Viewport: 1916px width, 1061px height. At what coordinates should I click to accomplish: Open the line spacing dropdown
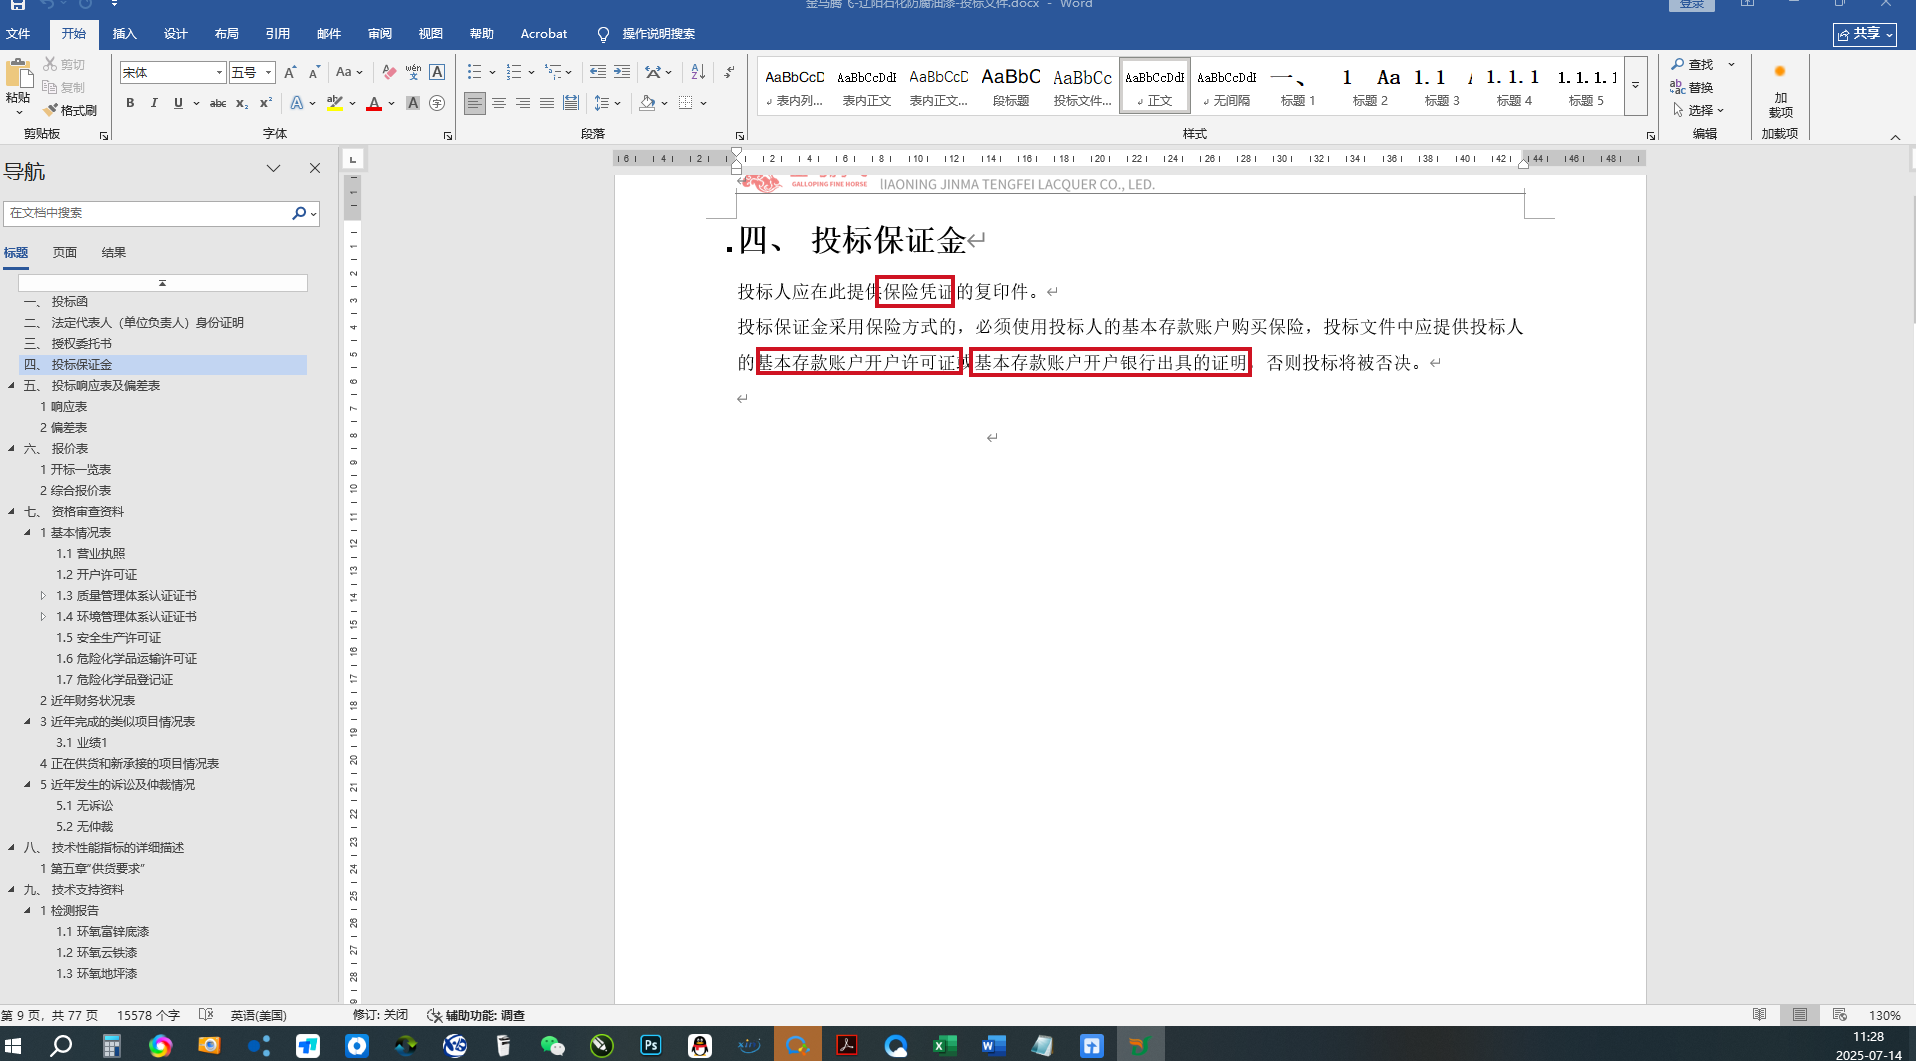click(x=607, y=103)
